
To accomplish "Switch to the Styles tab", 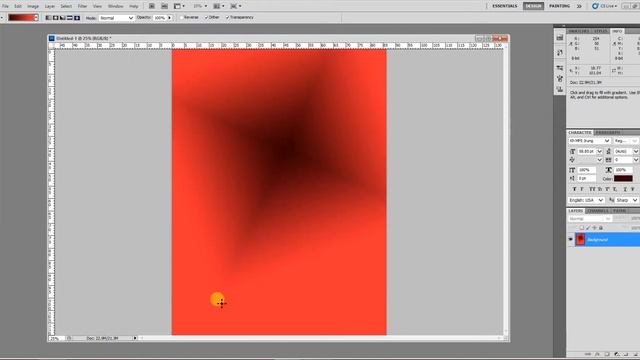I will 600,31.
